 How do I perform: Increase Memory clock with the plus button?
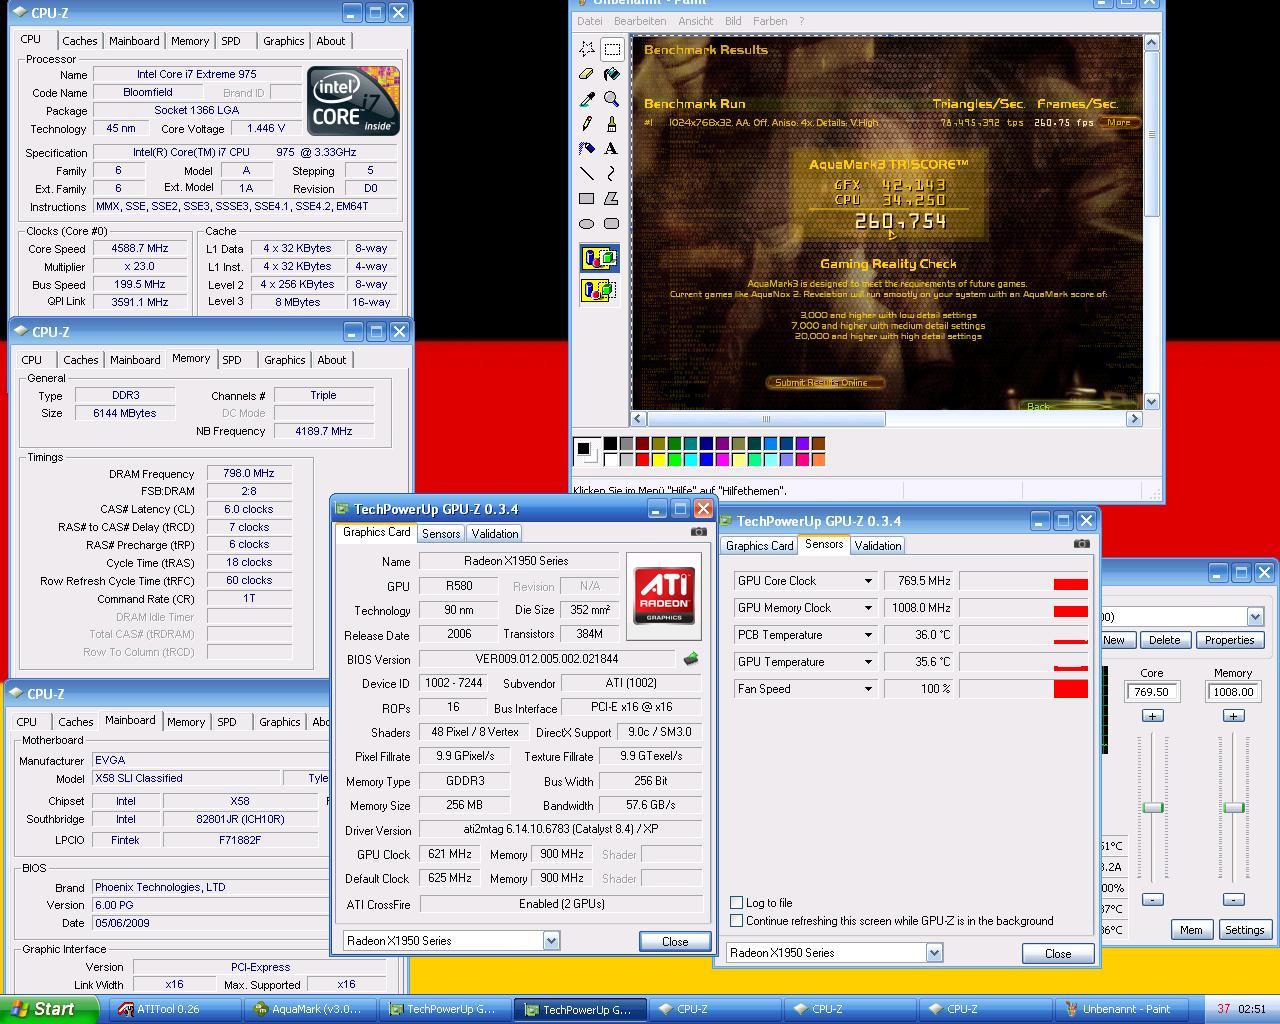coord(1233,716)
